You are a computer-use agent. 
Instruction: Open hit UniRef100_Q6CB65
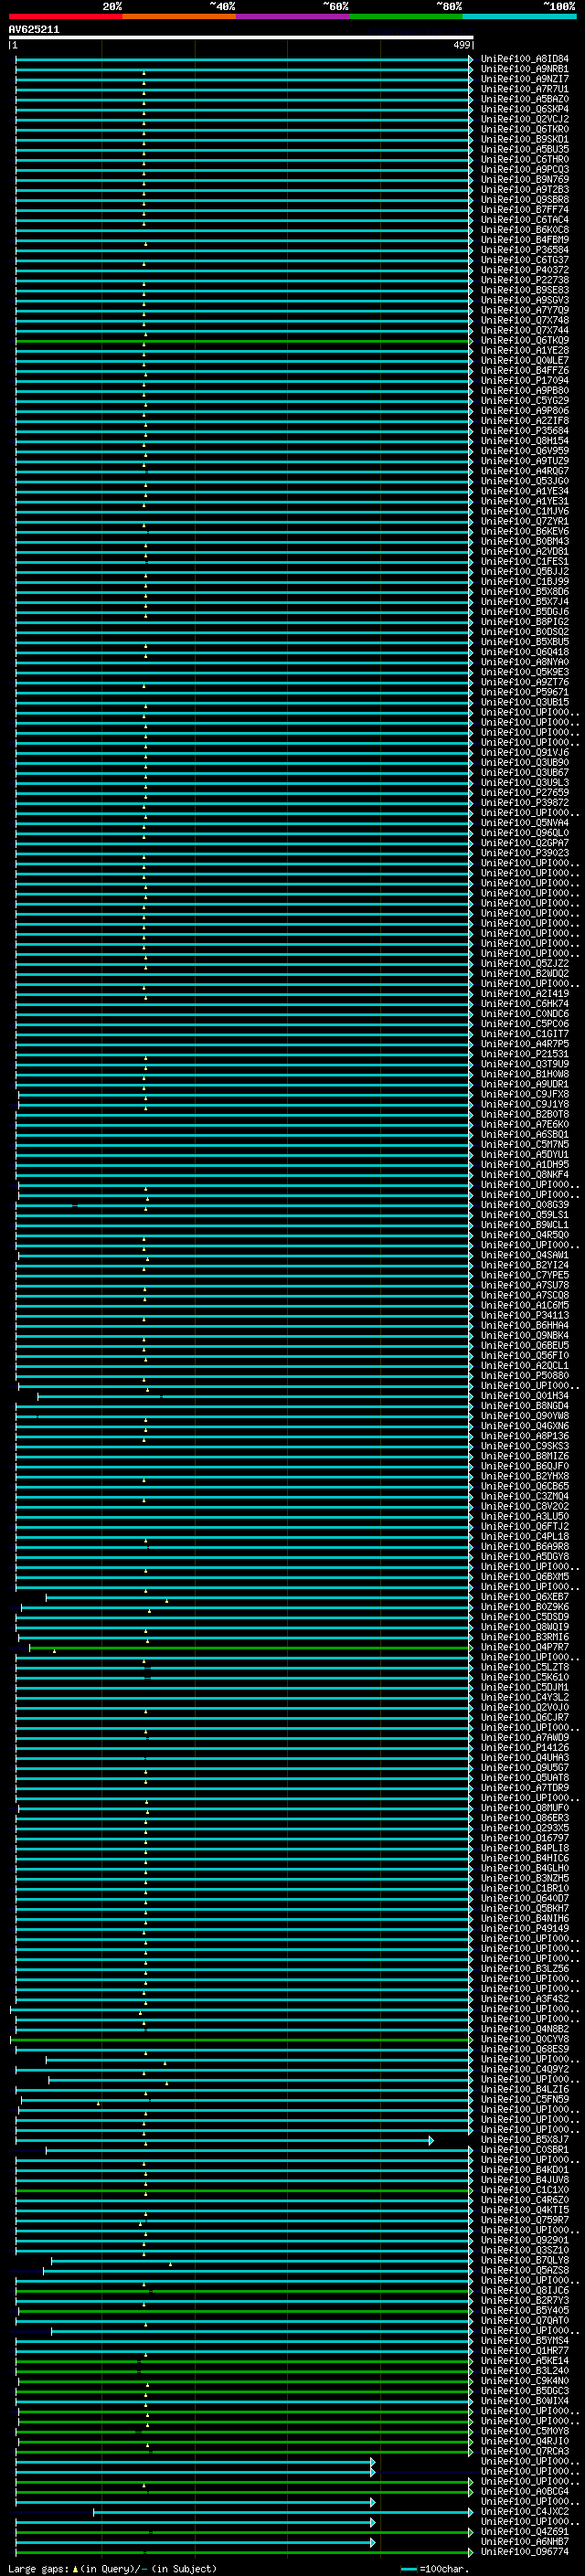pos(525,1486)
